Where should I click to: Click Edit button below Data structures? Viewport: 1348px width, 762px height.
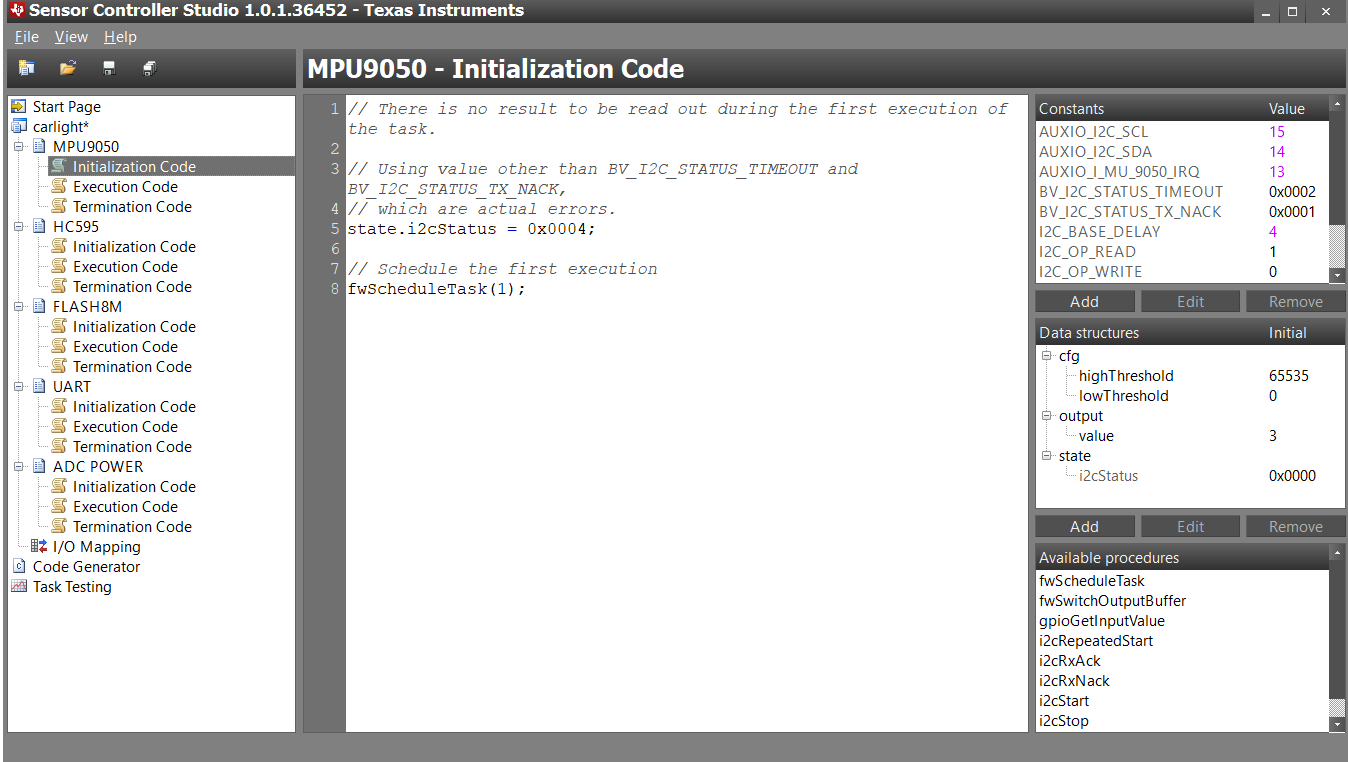tap(1190, 527)
